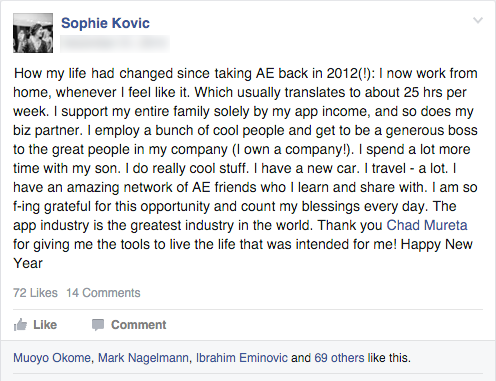Open Muoyo Okome's profile link

(52, 358)
